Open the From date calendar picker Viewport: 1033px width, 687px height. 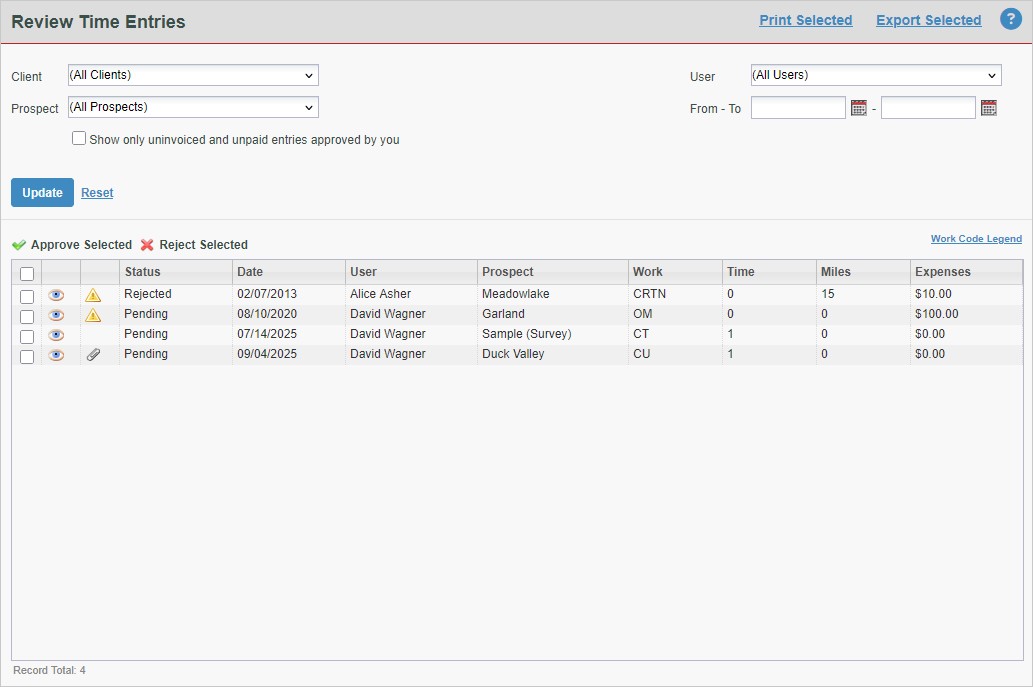click(x=858, y=108)
